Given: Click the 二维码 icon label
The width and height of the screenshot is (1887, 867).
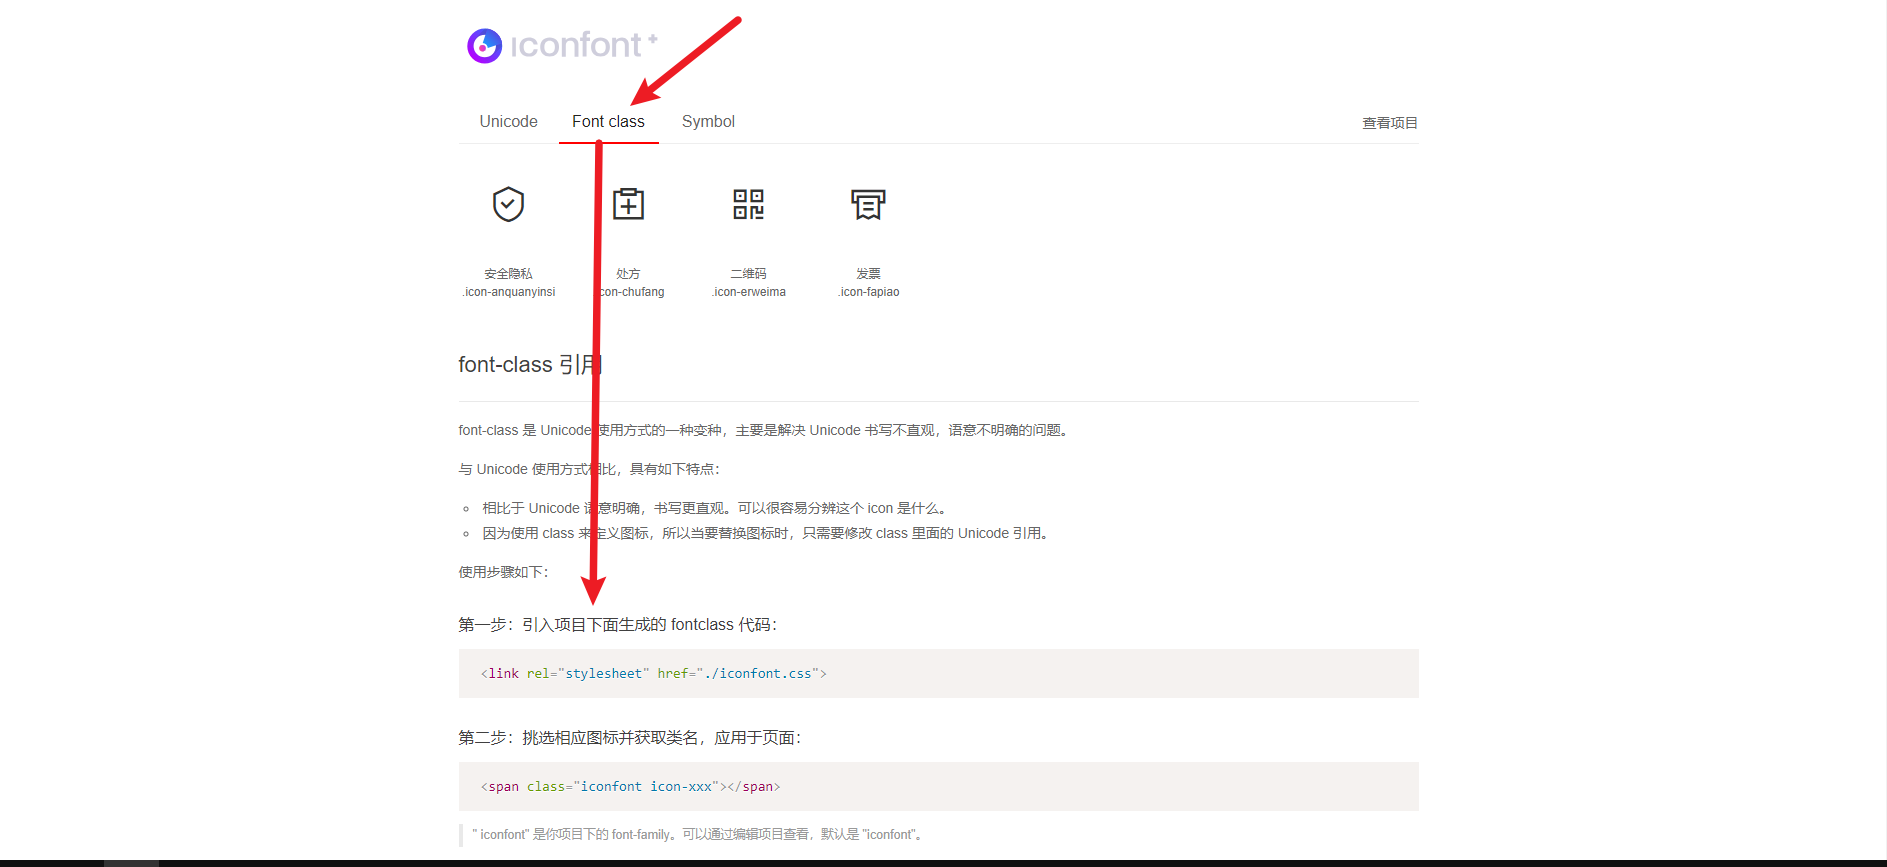Looking at the screenshot, I should pos(748,273).
